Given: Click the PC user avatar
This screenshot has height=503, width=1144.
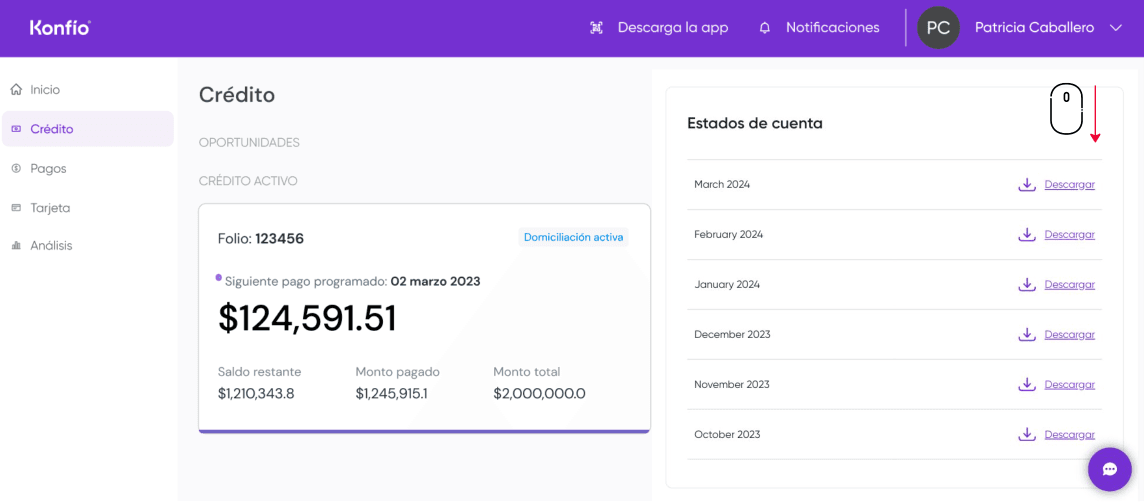Looking at the screenshot, I should point(938,28).
